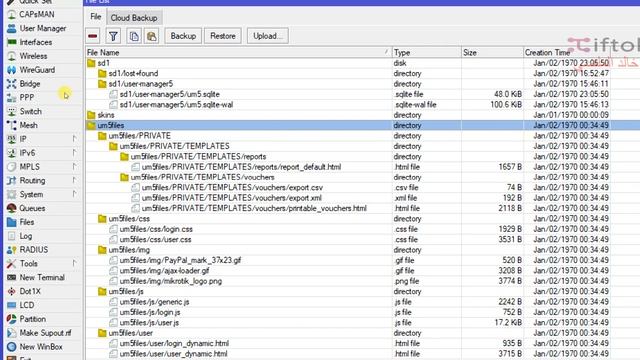Click the Upload... button

pyautogui.click(x=268, y=36)
